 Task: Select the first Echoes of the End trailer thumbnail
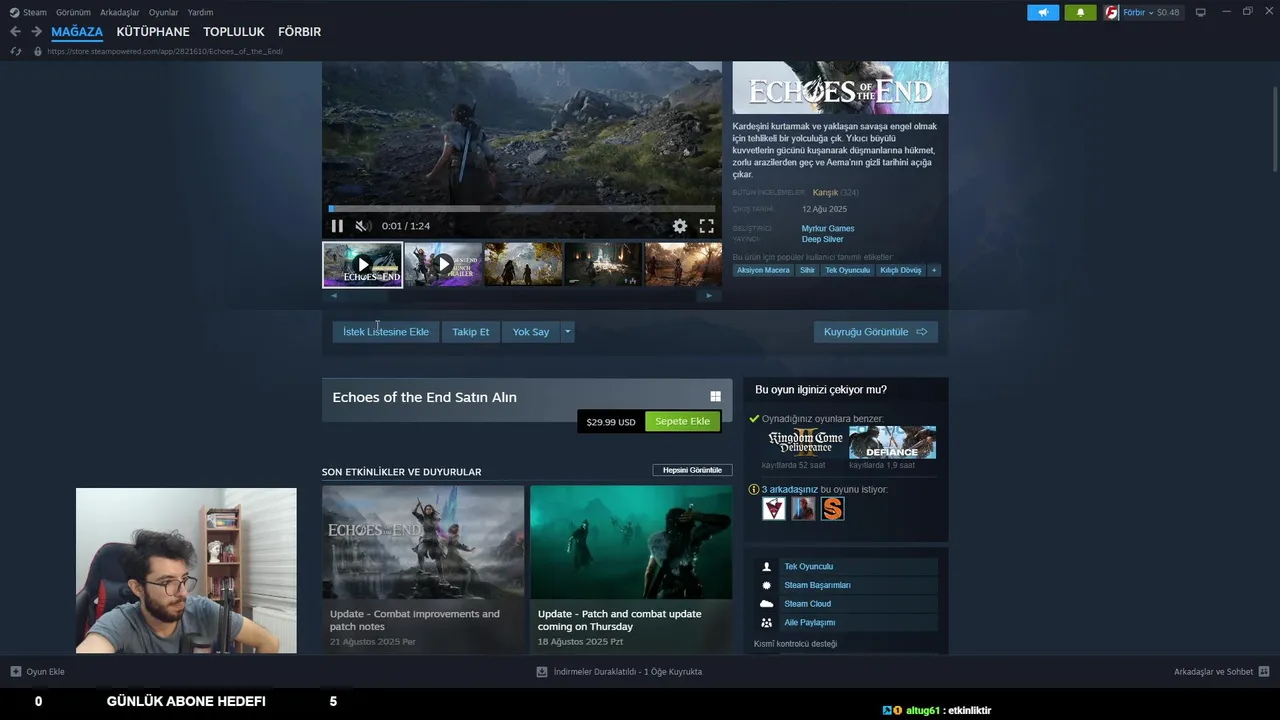pyautogui.click(x=362, y=264)
